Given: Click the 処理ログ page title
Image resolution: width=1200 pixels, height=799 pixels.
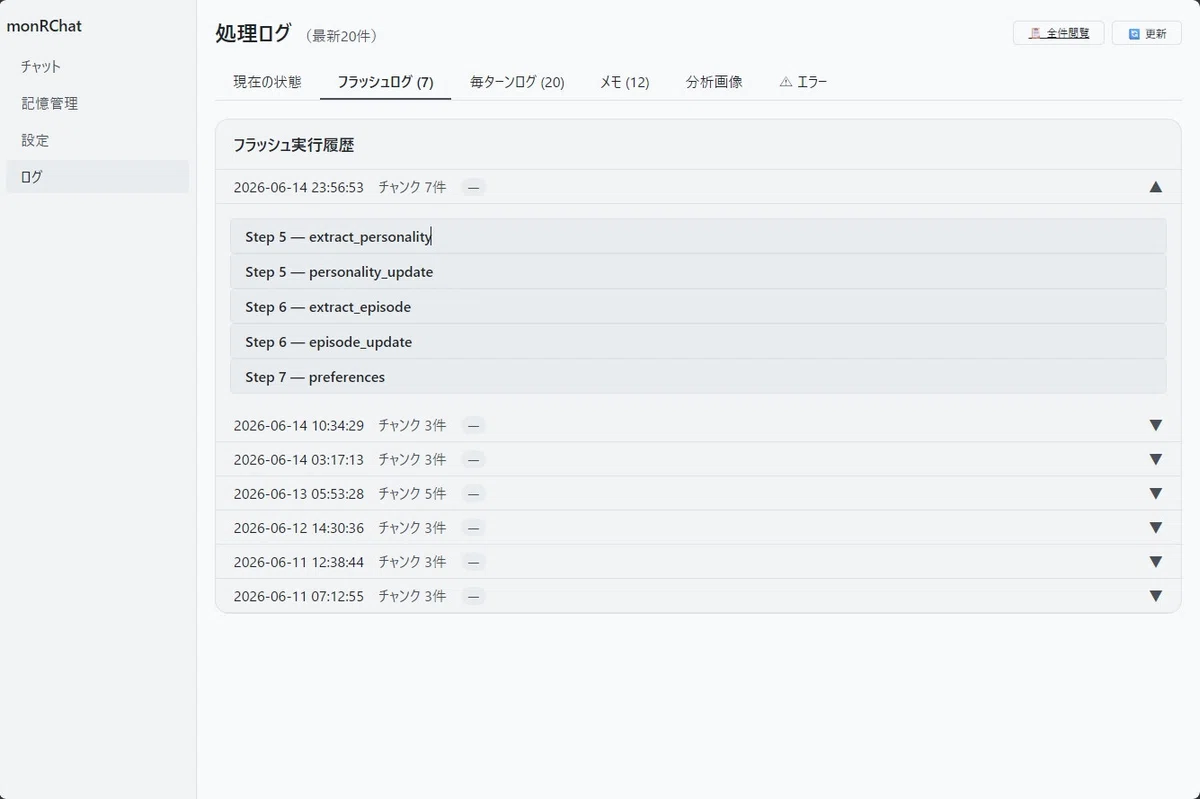Looking at the screenshot, I should [253, 33].
